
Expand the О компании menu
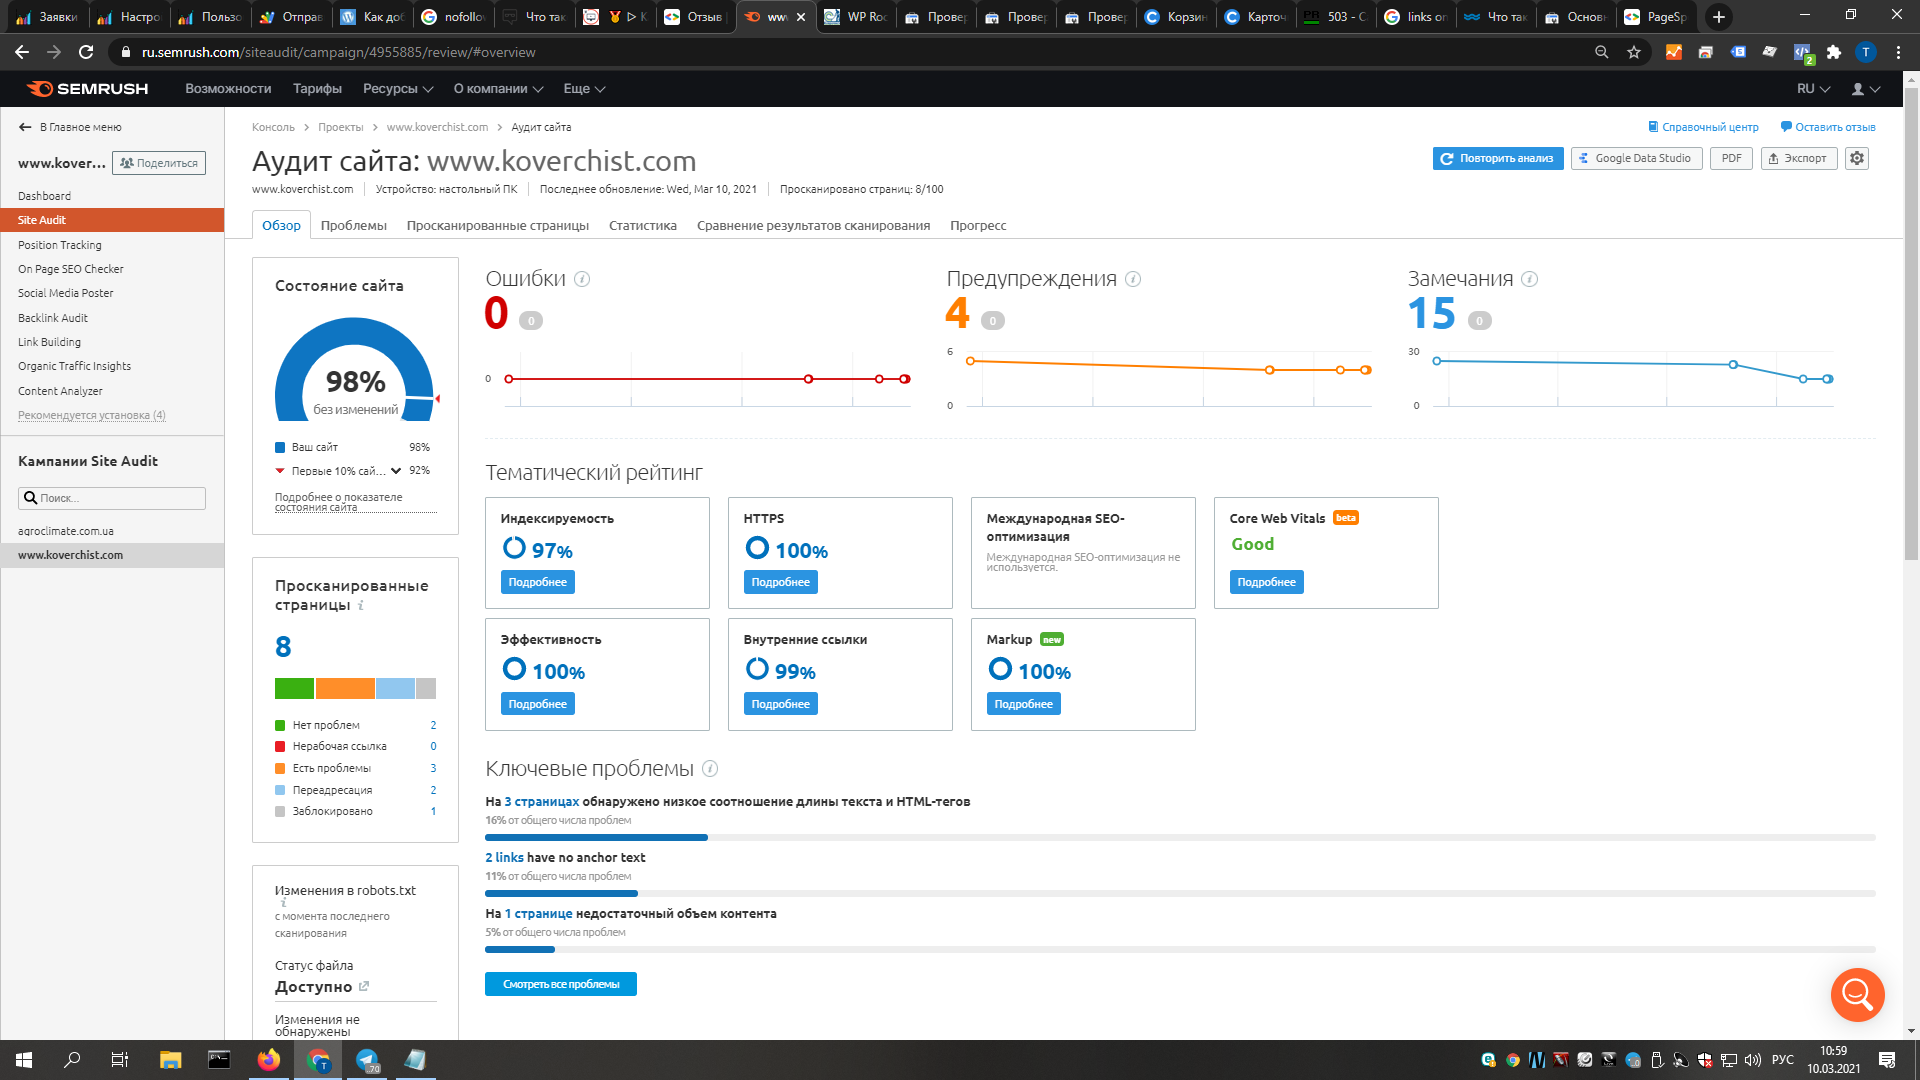(498, 89)
